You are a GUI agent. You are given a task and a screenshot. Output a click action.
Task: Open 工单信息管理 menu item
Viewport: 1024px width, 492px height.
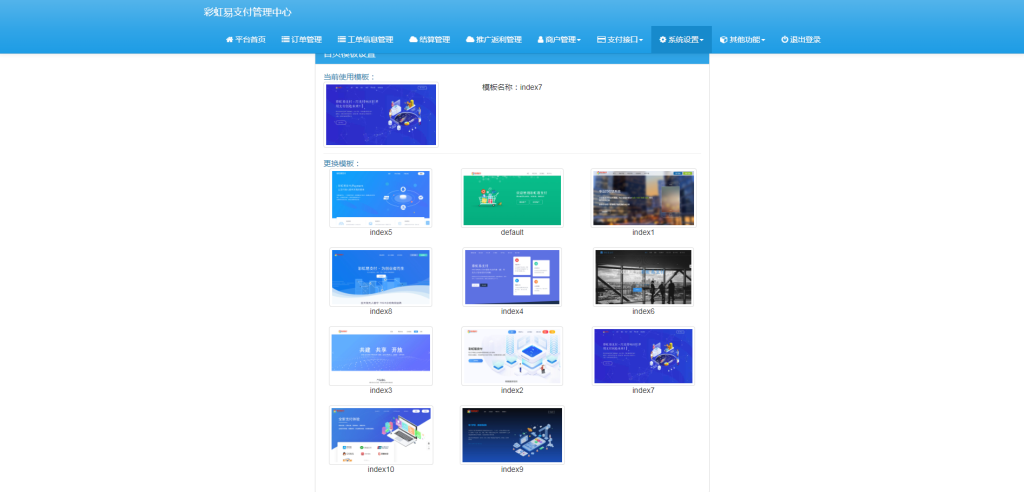pyautogui.click(x=365, y=40)
